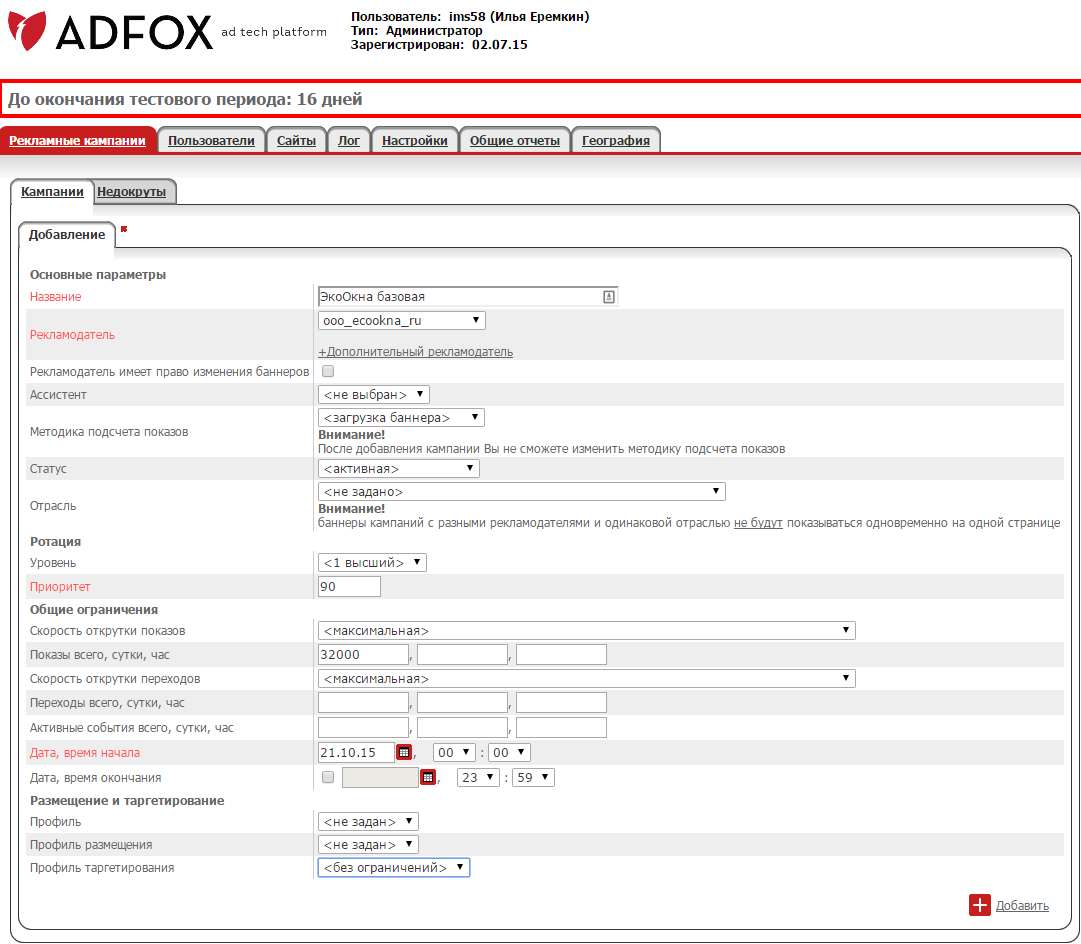The height and width of the screenshot is (944, 1081).
Task: Click the Приоритет input field
Action: pyautogui.click(x=349, y=587)
